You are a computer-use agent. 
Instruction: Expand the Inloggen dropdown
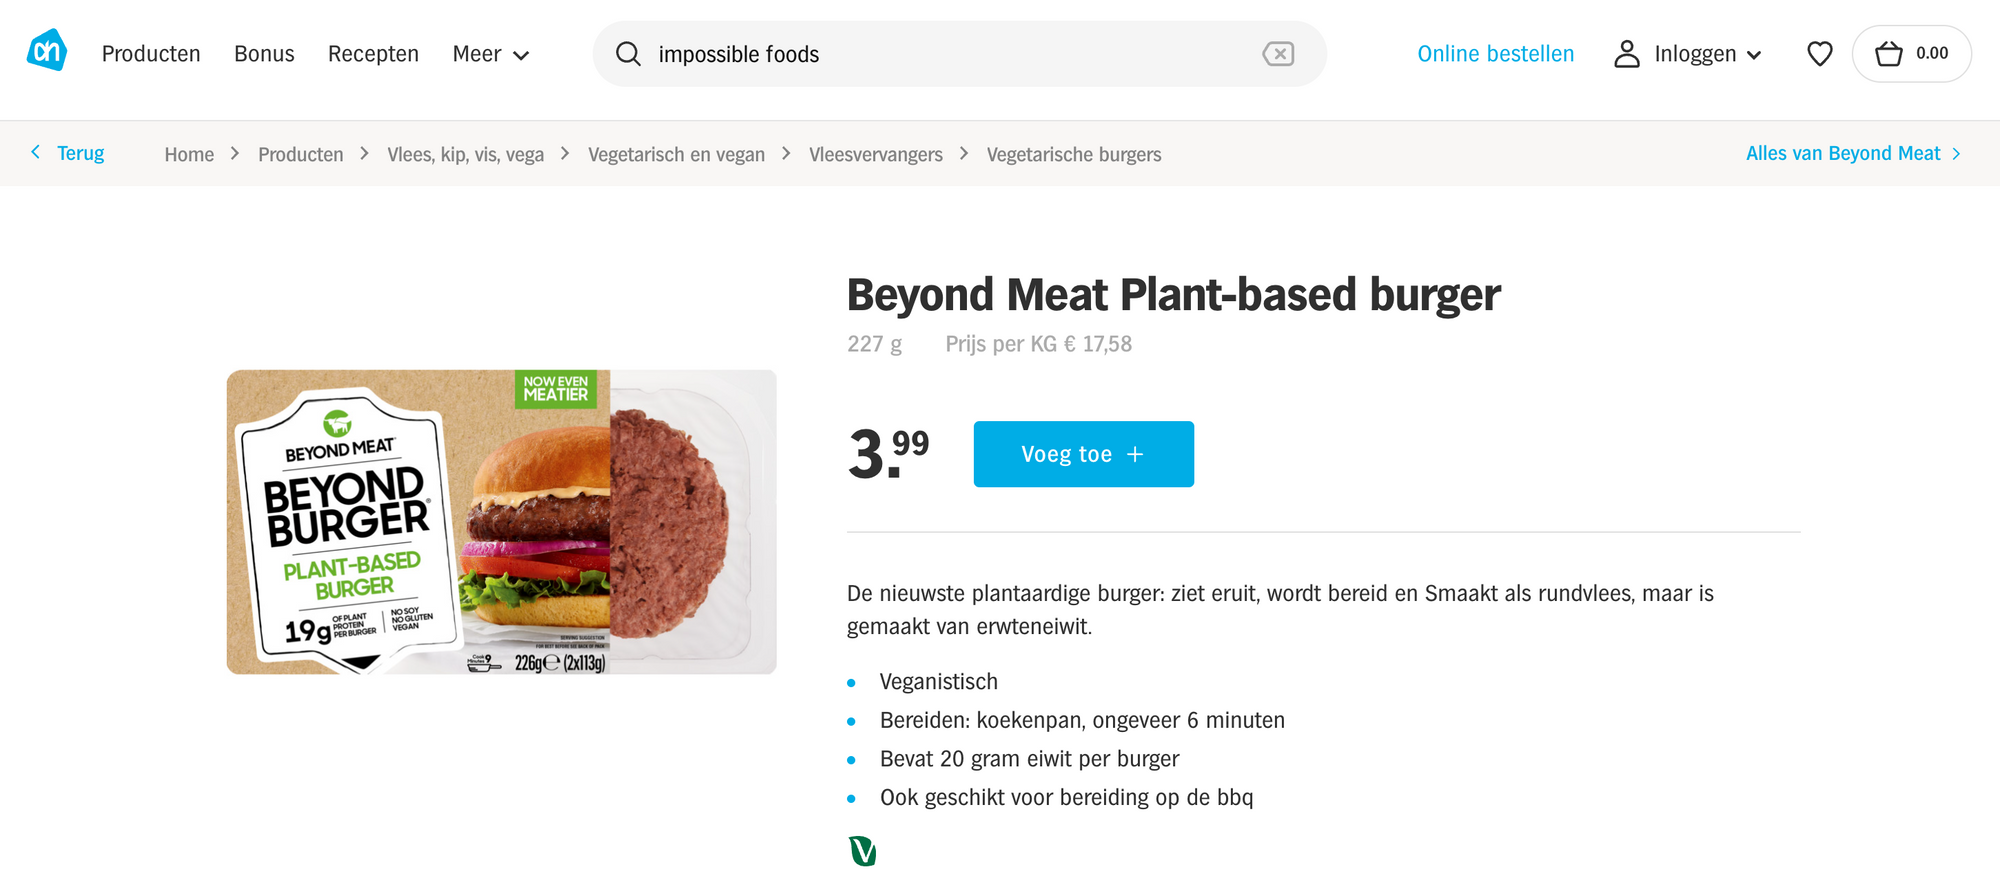point(1707,54)
